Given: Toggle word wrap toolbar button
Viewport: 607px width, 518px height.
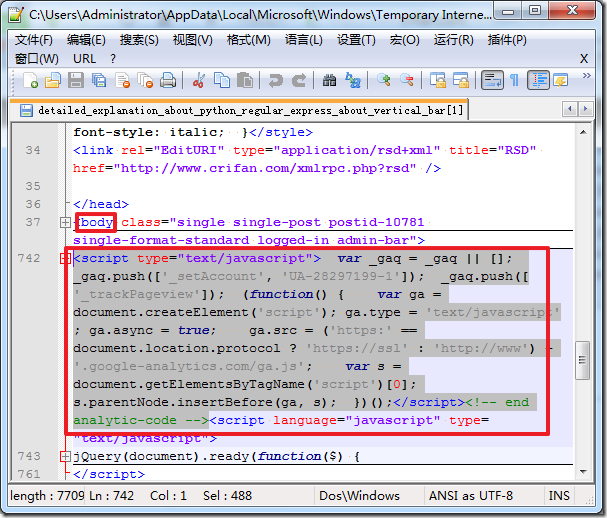Looking at the screenshot, I should pos(492,80).
